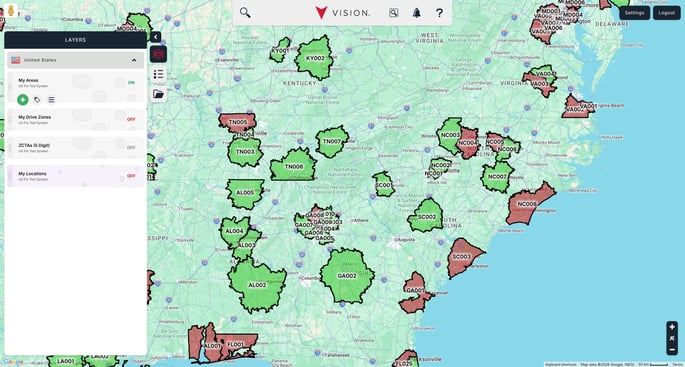
Task: Click the Vision logo
Action: tap(342, 13)
